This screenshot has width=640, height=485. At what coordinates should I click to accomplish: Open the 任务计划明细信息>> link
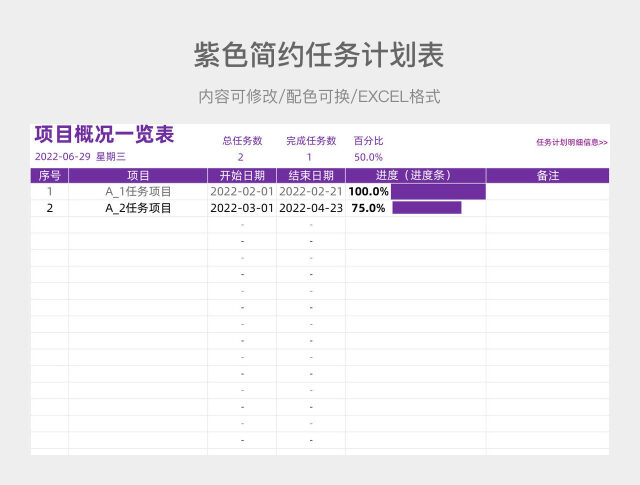[x=571, y=143]
